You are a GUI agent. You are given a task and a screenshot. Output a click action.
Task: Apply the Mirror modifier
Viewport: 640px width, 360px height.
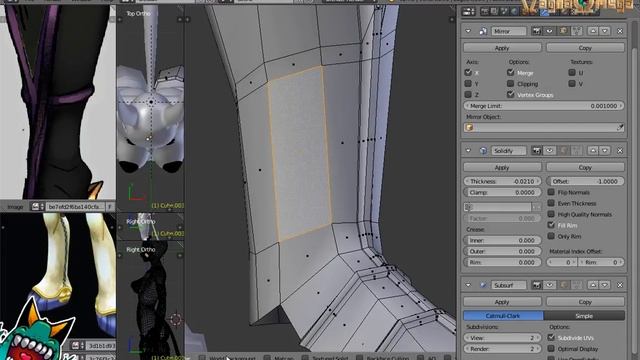tap(502, 48)
